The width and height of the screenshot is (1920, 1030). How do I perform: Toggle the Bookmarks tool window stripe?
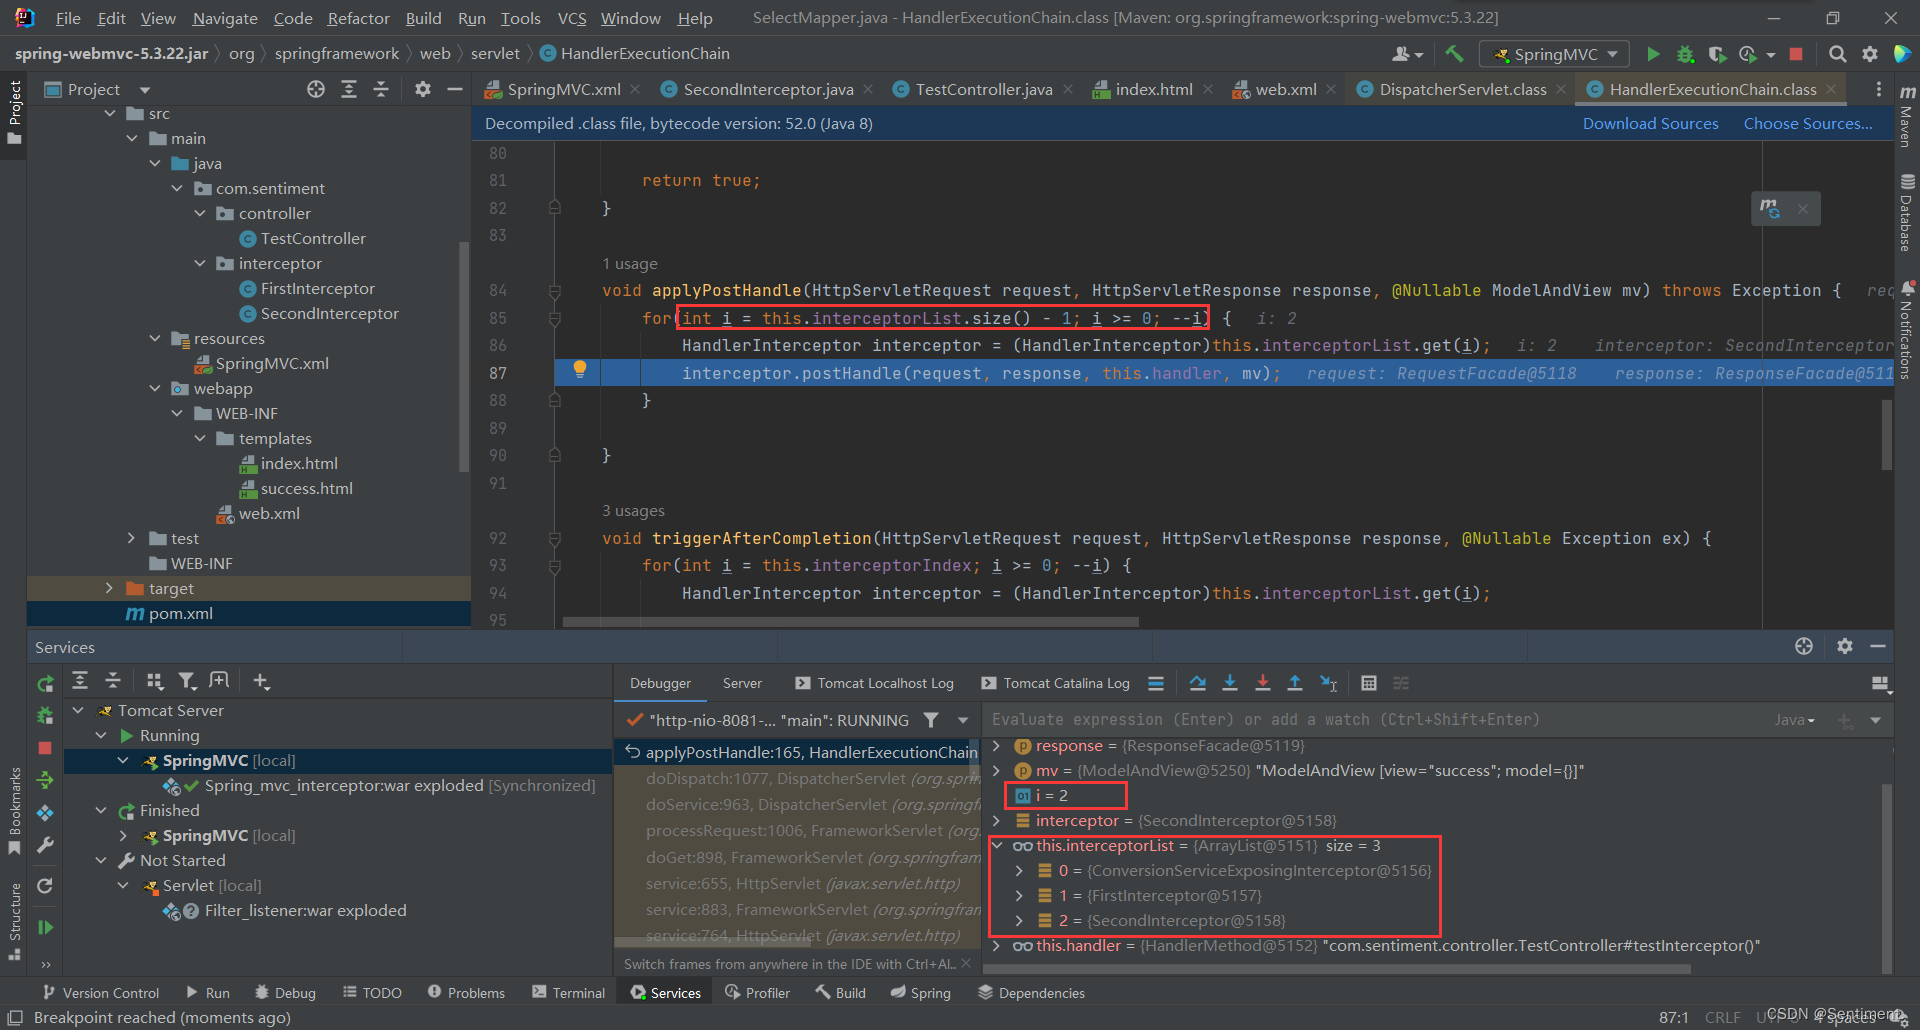[14, 810]
